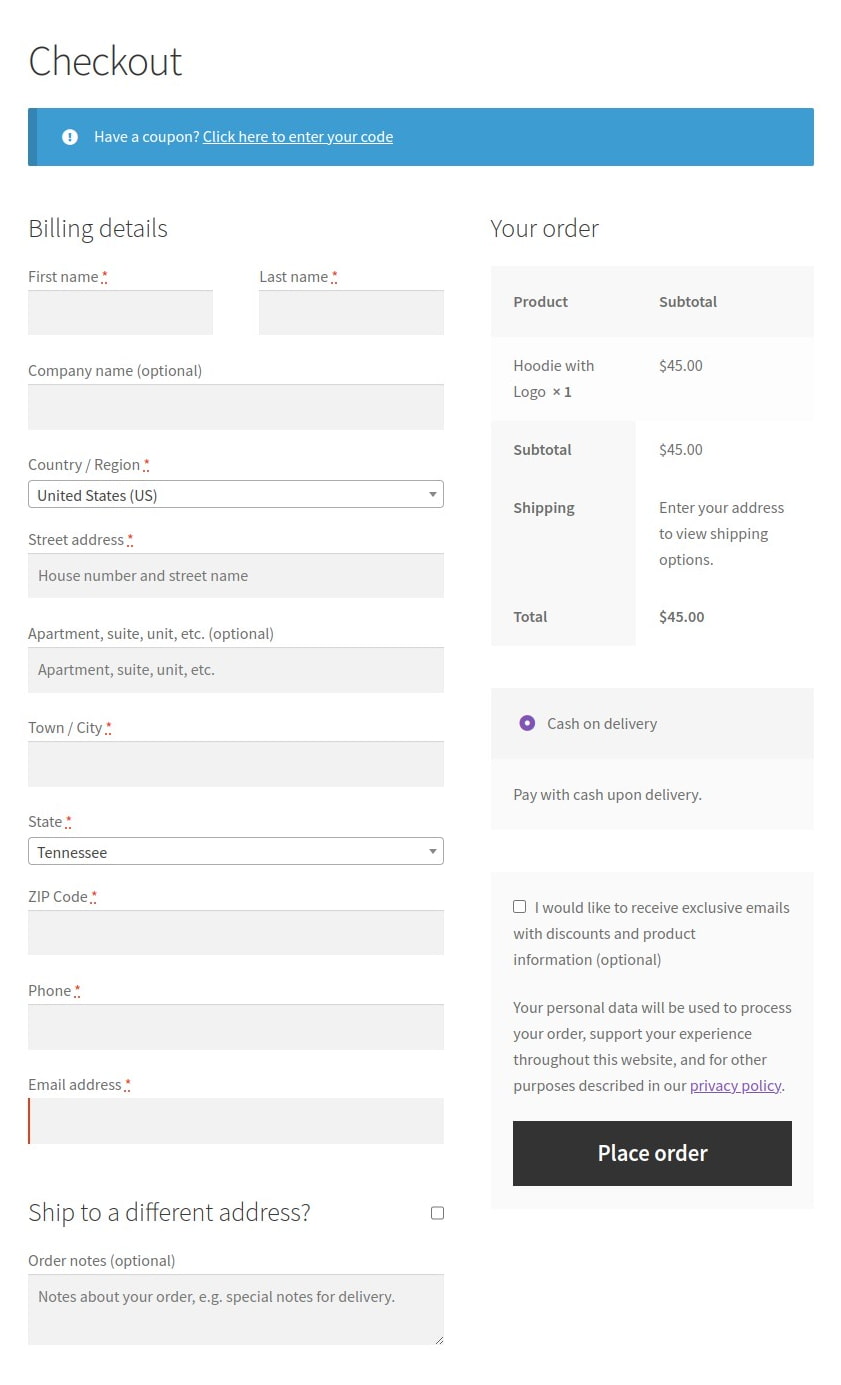The image size is (841, 1385).
Task: Click the Town / City input field
Action: coord(236,763)
